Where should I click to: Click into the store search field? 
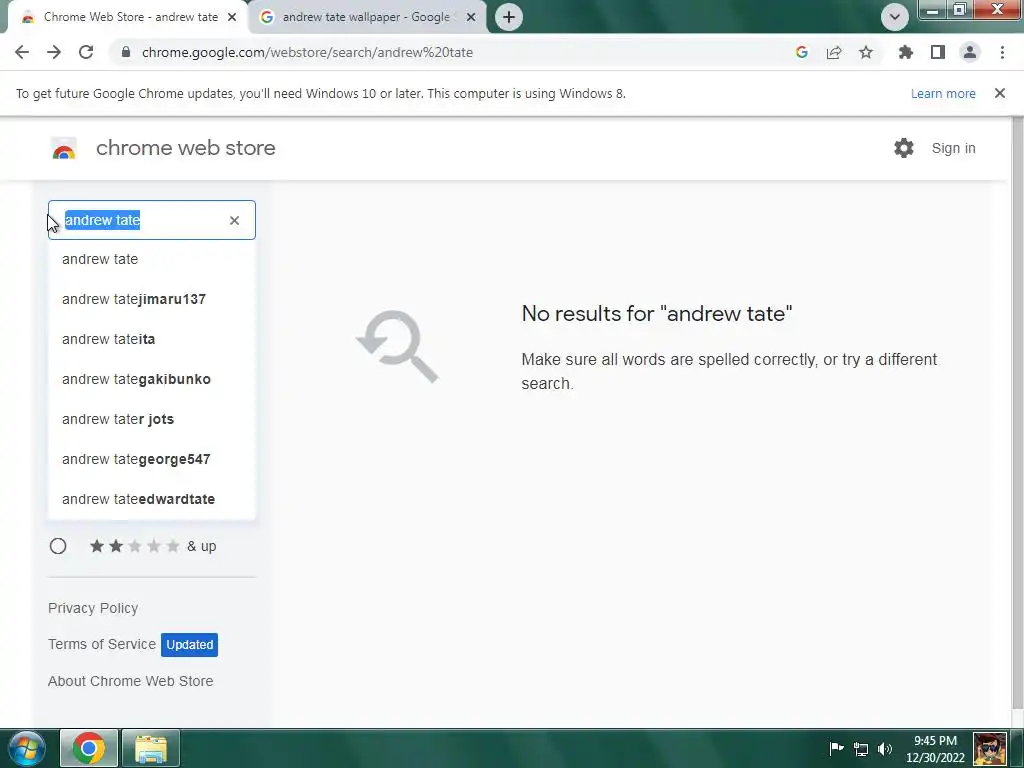point(152,220)
